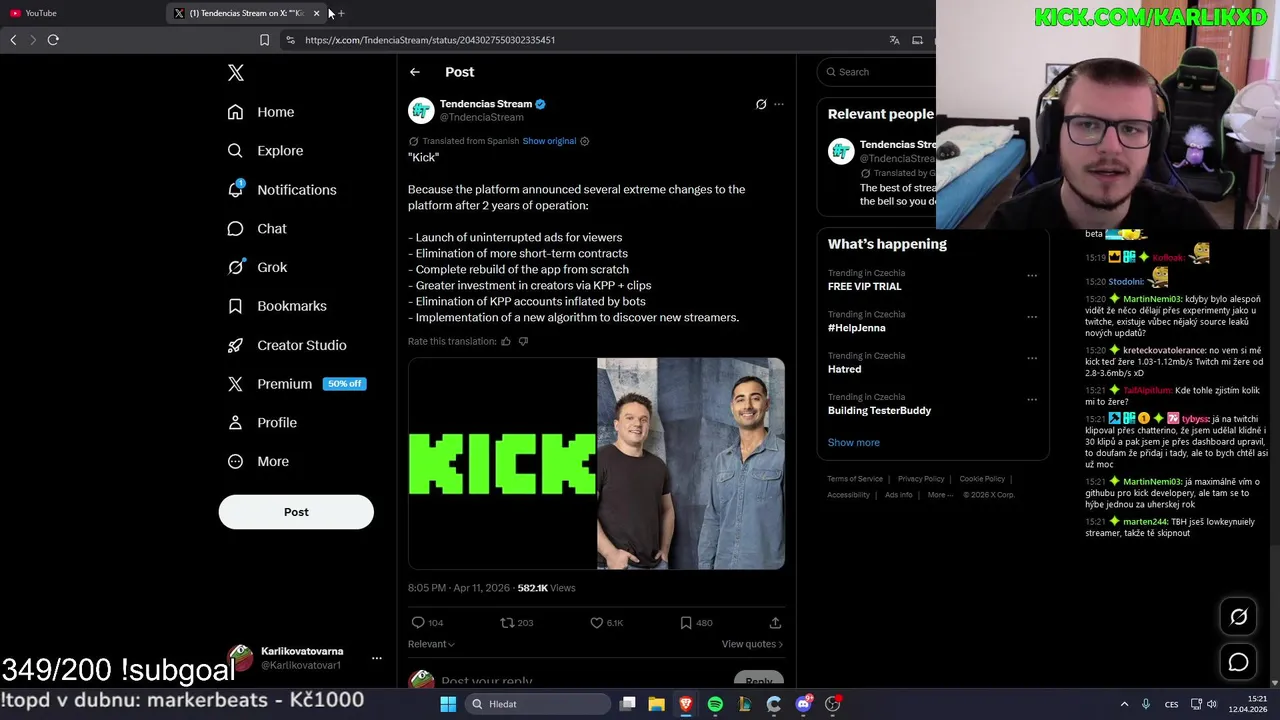The height and width of the screenshot is (720, 1280).
Task: Open the photo of two men
Action: coord(691,463)
